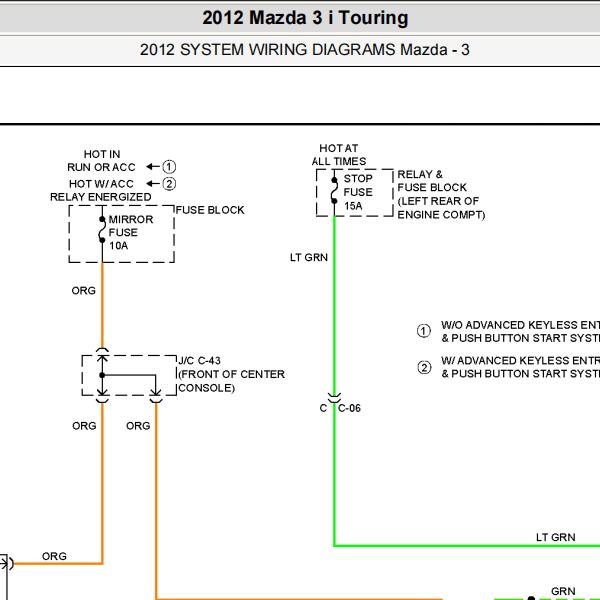
Task: Click the C-06 connector symbol on green wire
Action: pos(334,398)
